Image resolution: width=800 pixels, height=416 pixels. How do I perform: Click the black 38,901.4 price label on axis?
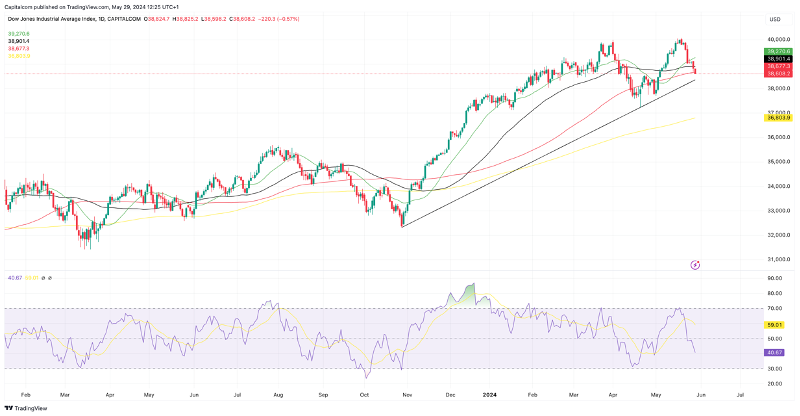coord(778,59)
